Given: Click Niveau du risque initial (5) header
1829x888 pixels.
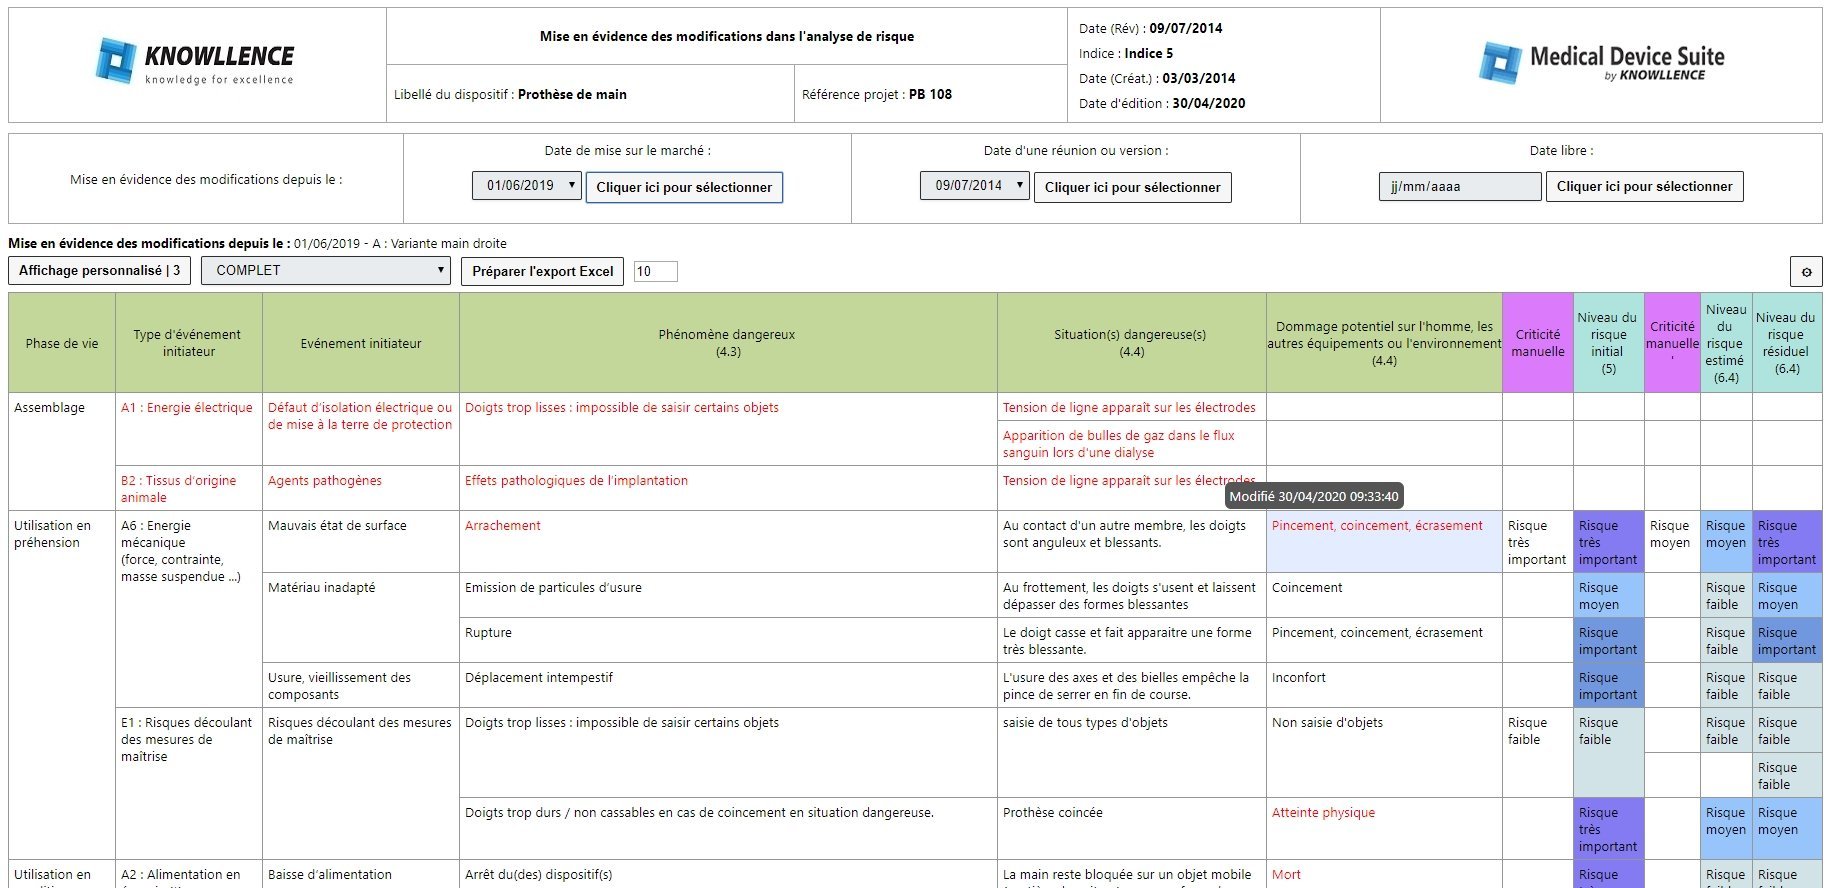Looking at the screenshot, I should [1608, 343].
